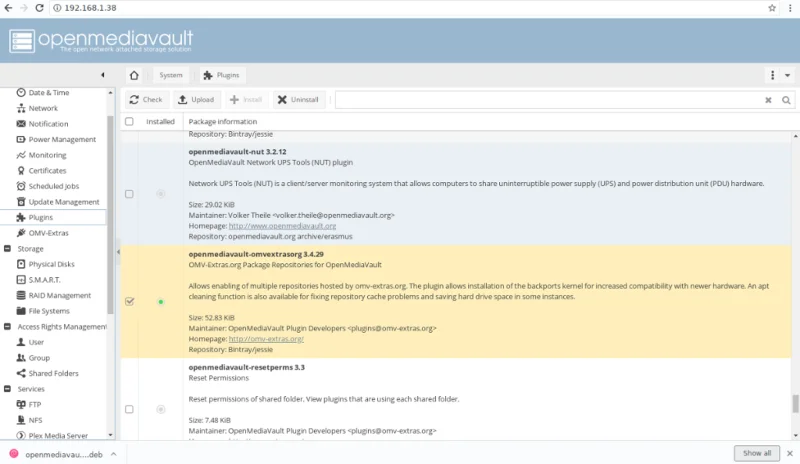Open openmediavault.org homepage link
The image size is (800, 464).
tap(282, 226)
